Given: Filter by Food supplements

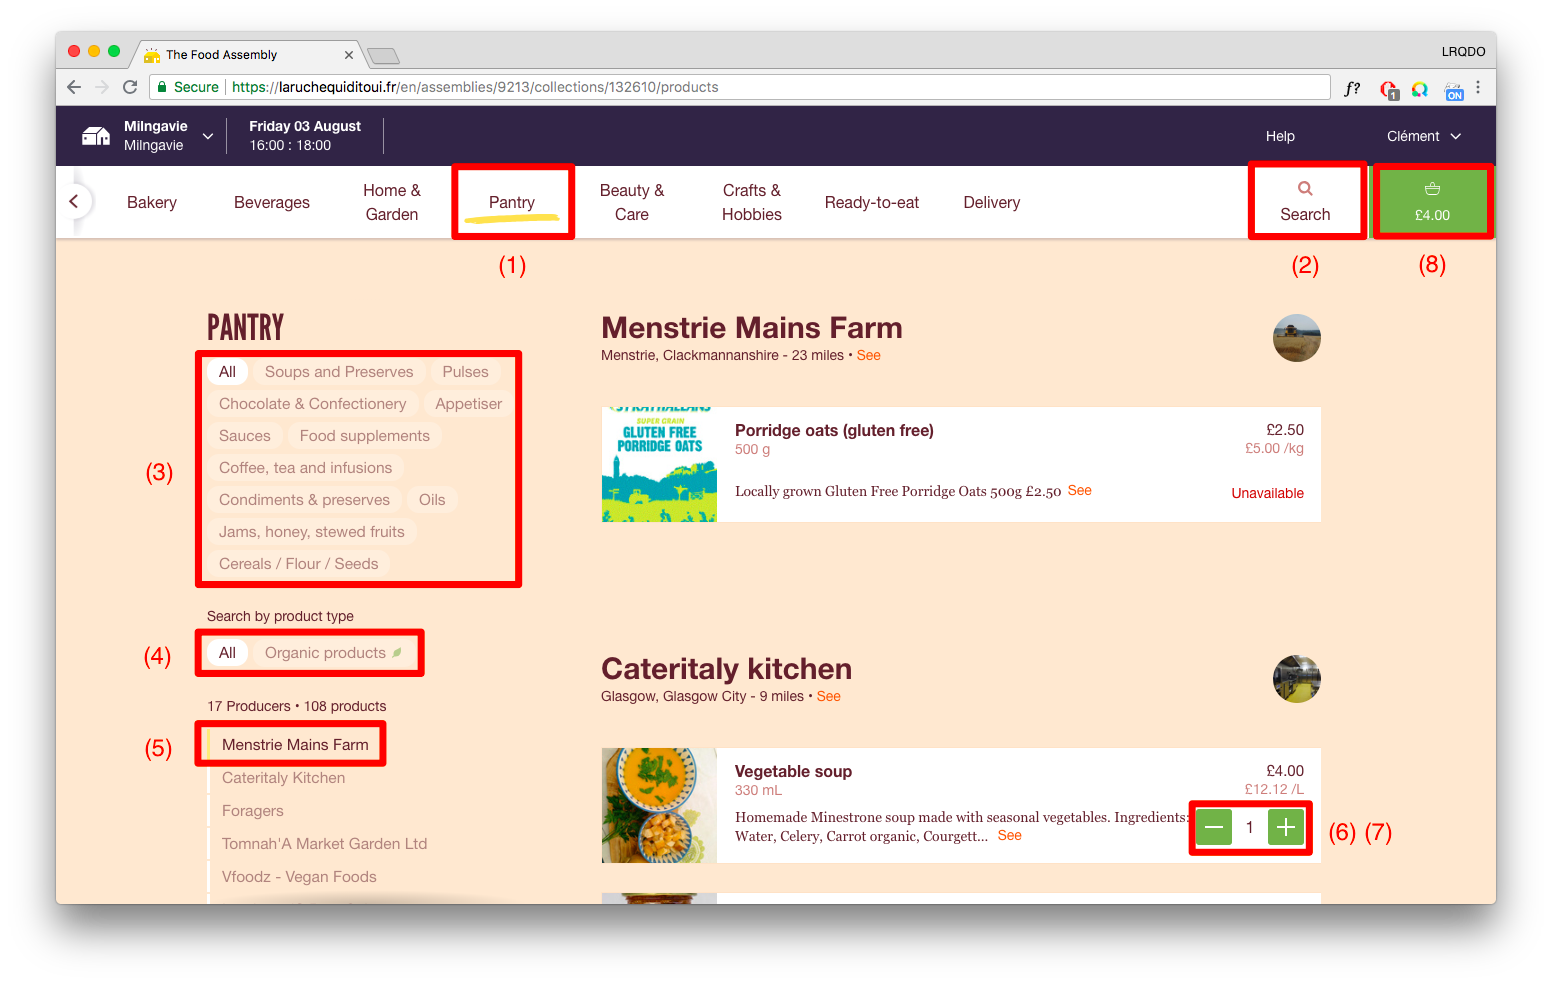Looking at the screenshot, I should click(365, 436).
